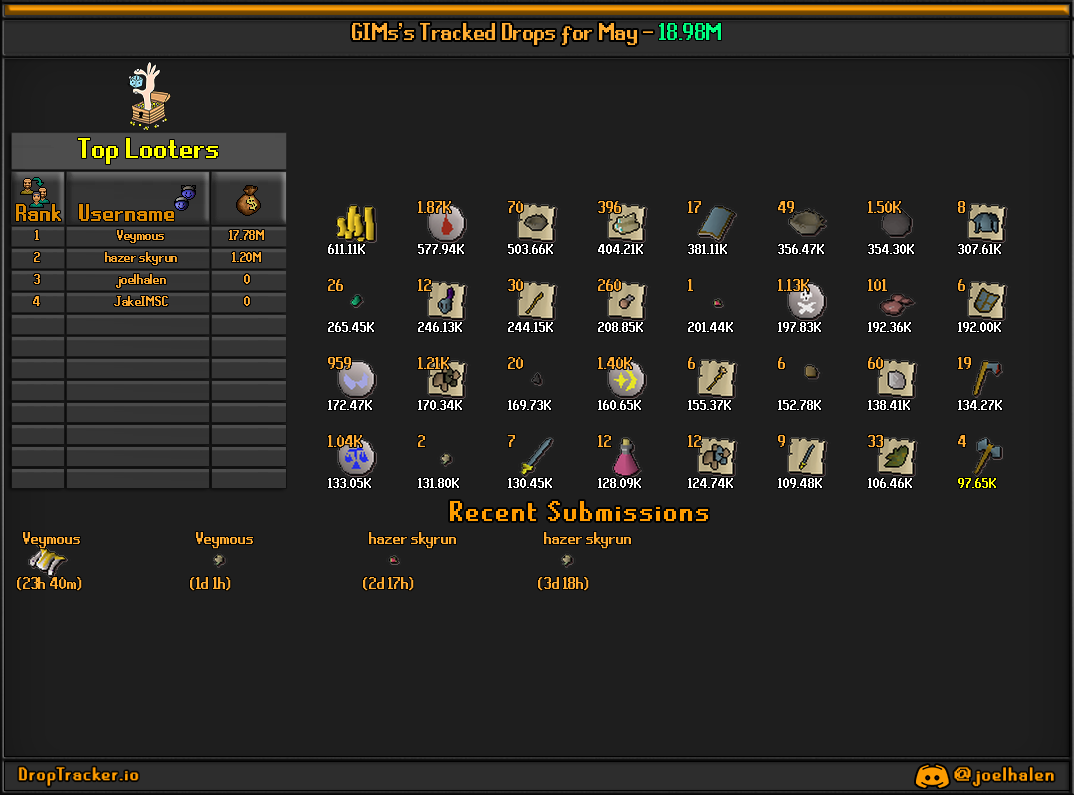
Task: Click the item icon worth 192.36K
Action: [896, 303]
